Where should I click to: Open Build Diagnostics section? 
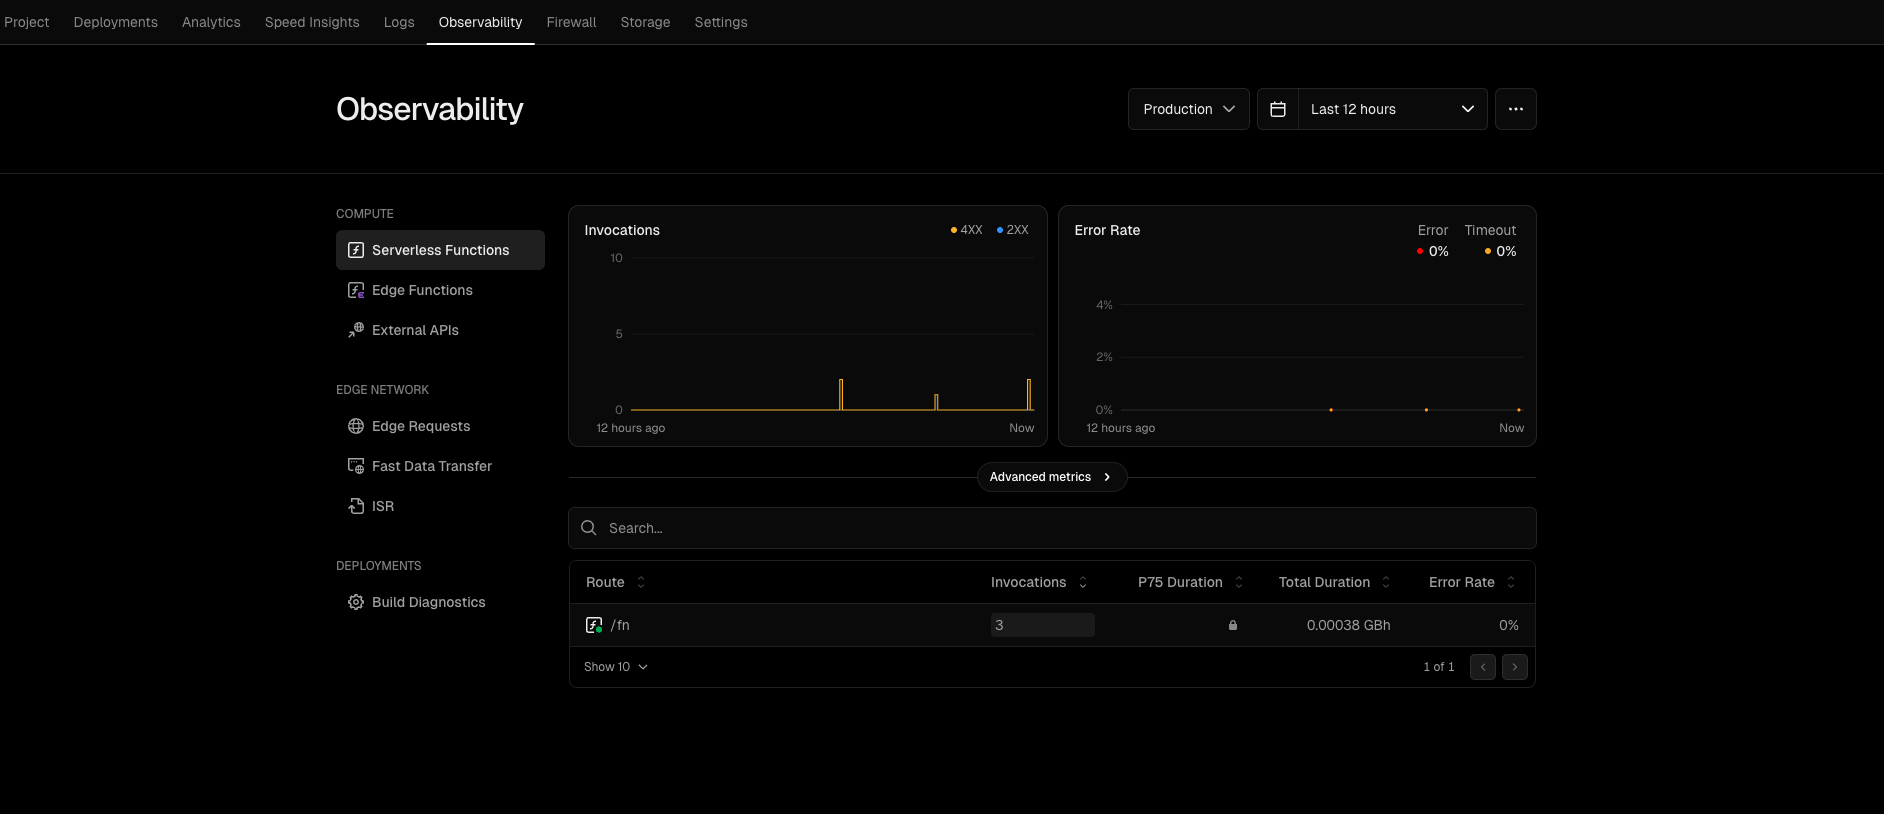pos(440,602)
